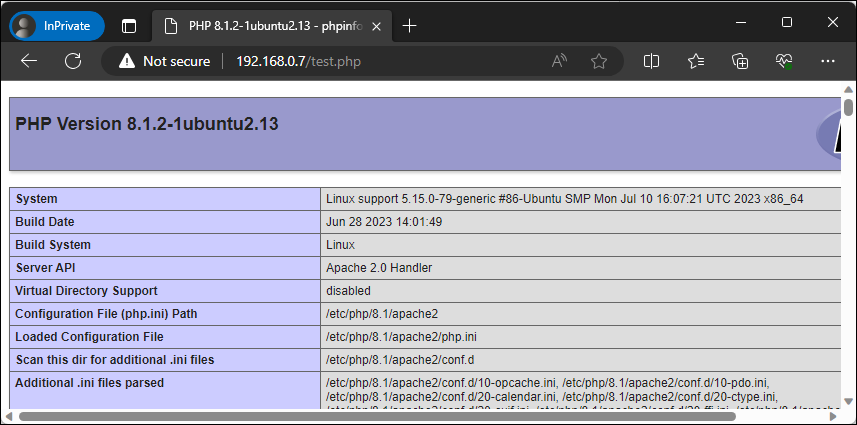857x425 pixels.
Task: Open the tab actions menu icon
Action: pos(129,25)
